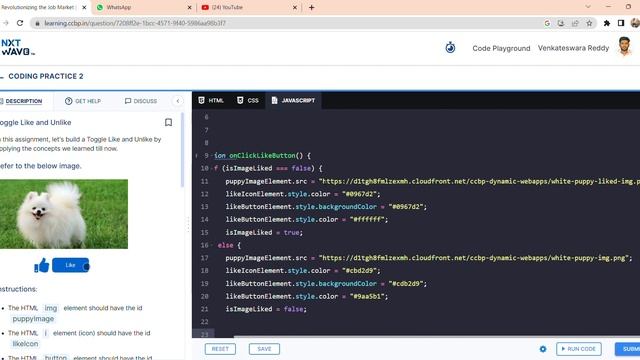Submit the code with the SUBMIT button
Viewport: 640px width, 360px height.
[628, 349]
